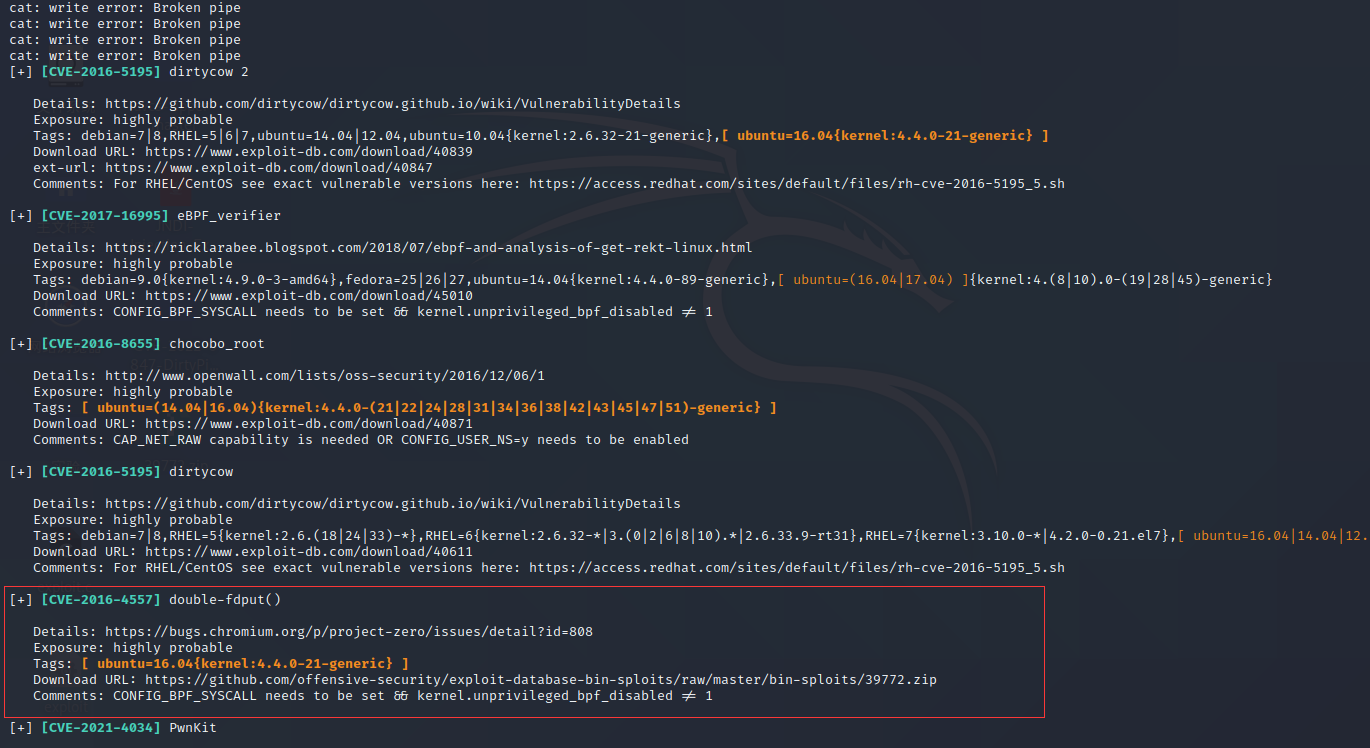Open the dirtycow wiki Details link under dirtycow 2

click(393, 104)
